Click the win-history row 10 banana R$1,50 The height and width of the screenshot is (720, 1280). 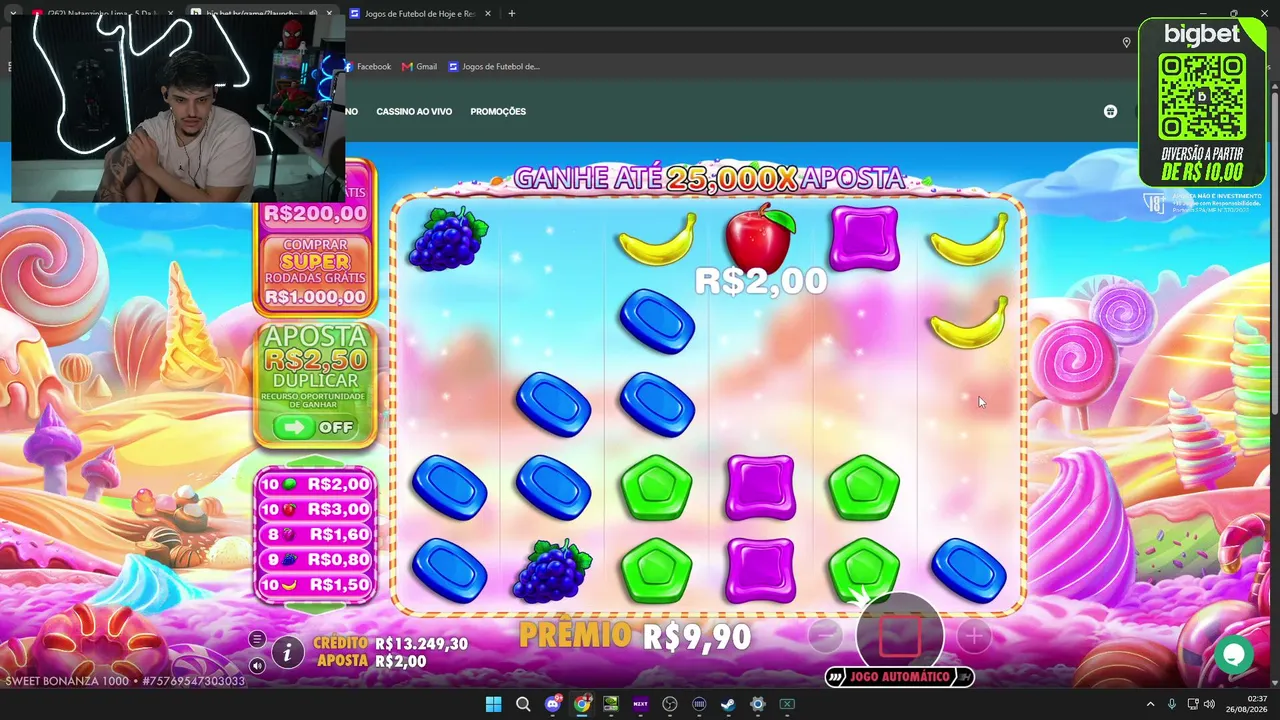point(315,584)
